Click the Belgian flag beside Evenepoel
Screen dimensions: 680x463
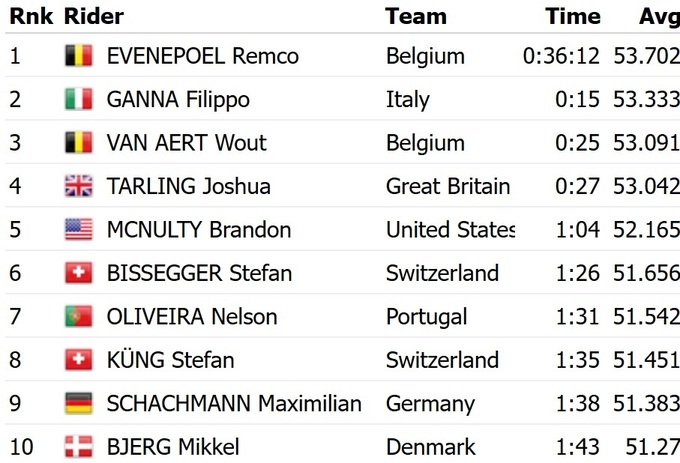78,56
